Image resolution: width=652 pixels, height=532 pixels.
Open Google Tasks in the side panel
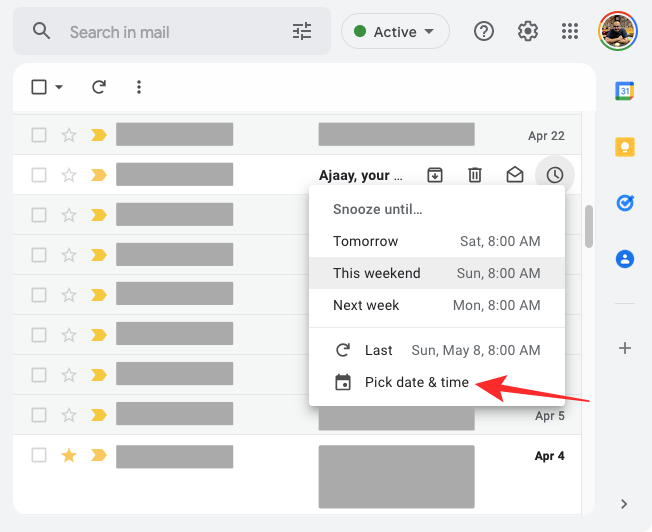click(625, 203)
